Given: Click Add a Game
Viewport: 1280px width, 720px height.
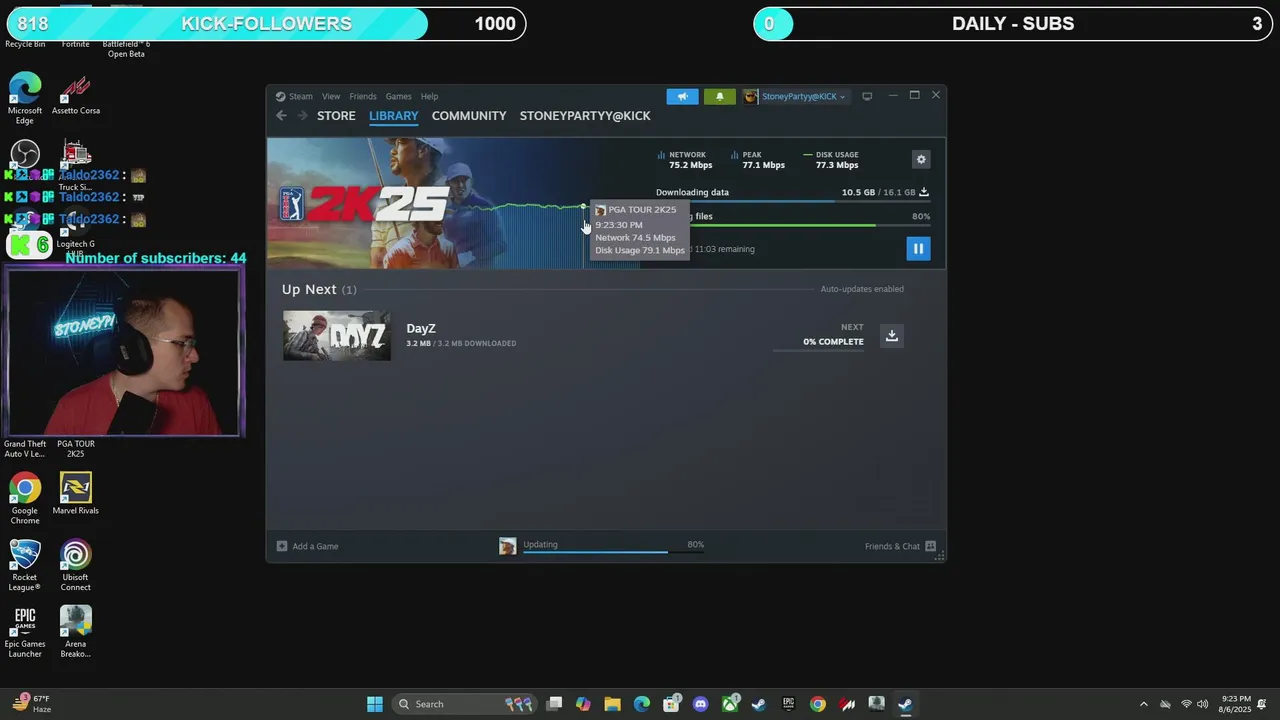Looking at the screenshot, I should coord(308,546).
